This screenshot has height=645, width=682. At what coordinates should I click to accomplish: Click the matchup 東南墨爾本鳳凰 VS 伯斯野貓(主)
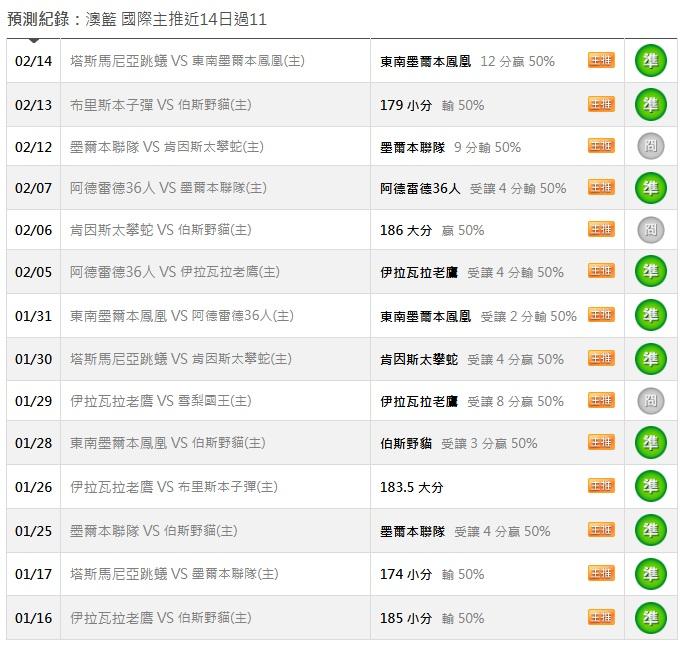168,443
